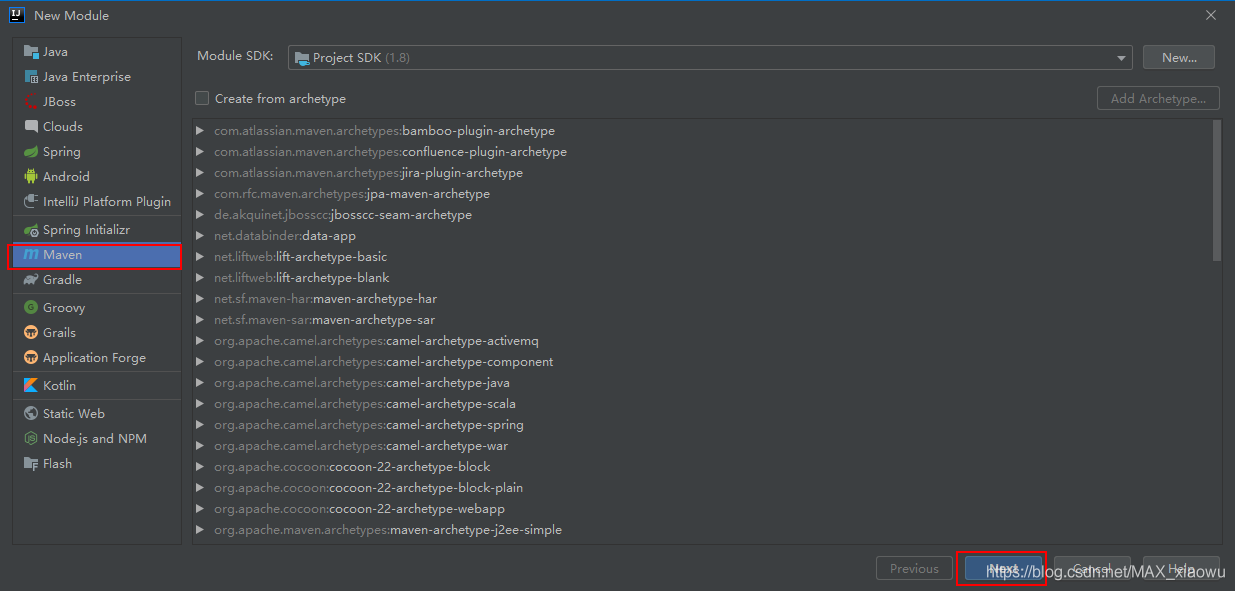Click the IntelliJ logo in title bar
This screenshot has width=1235, height=591.
(17, 15)
